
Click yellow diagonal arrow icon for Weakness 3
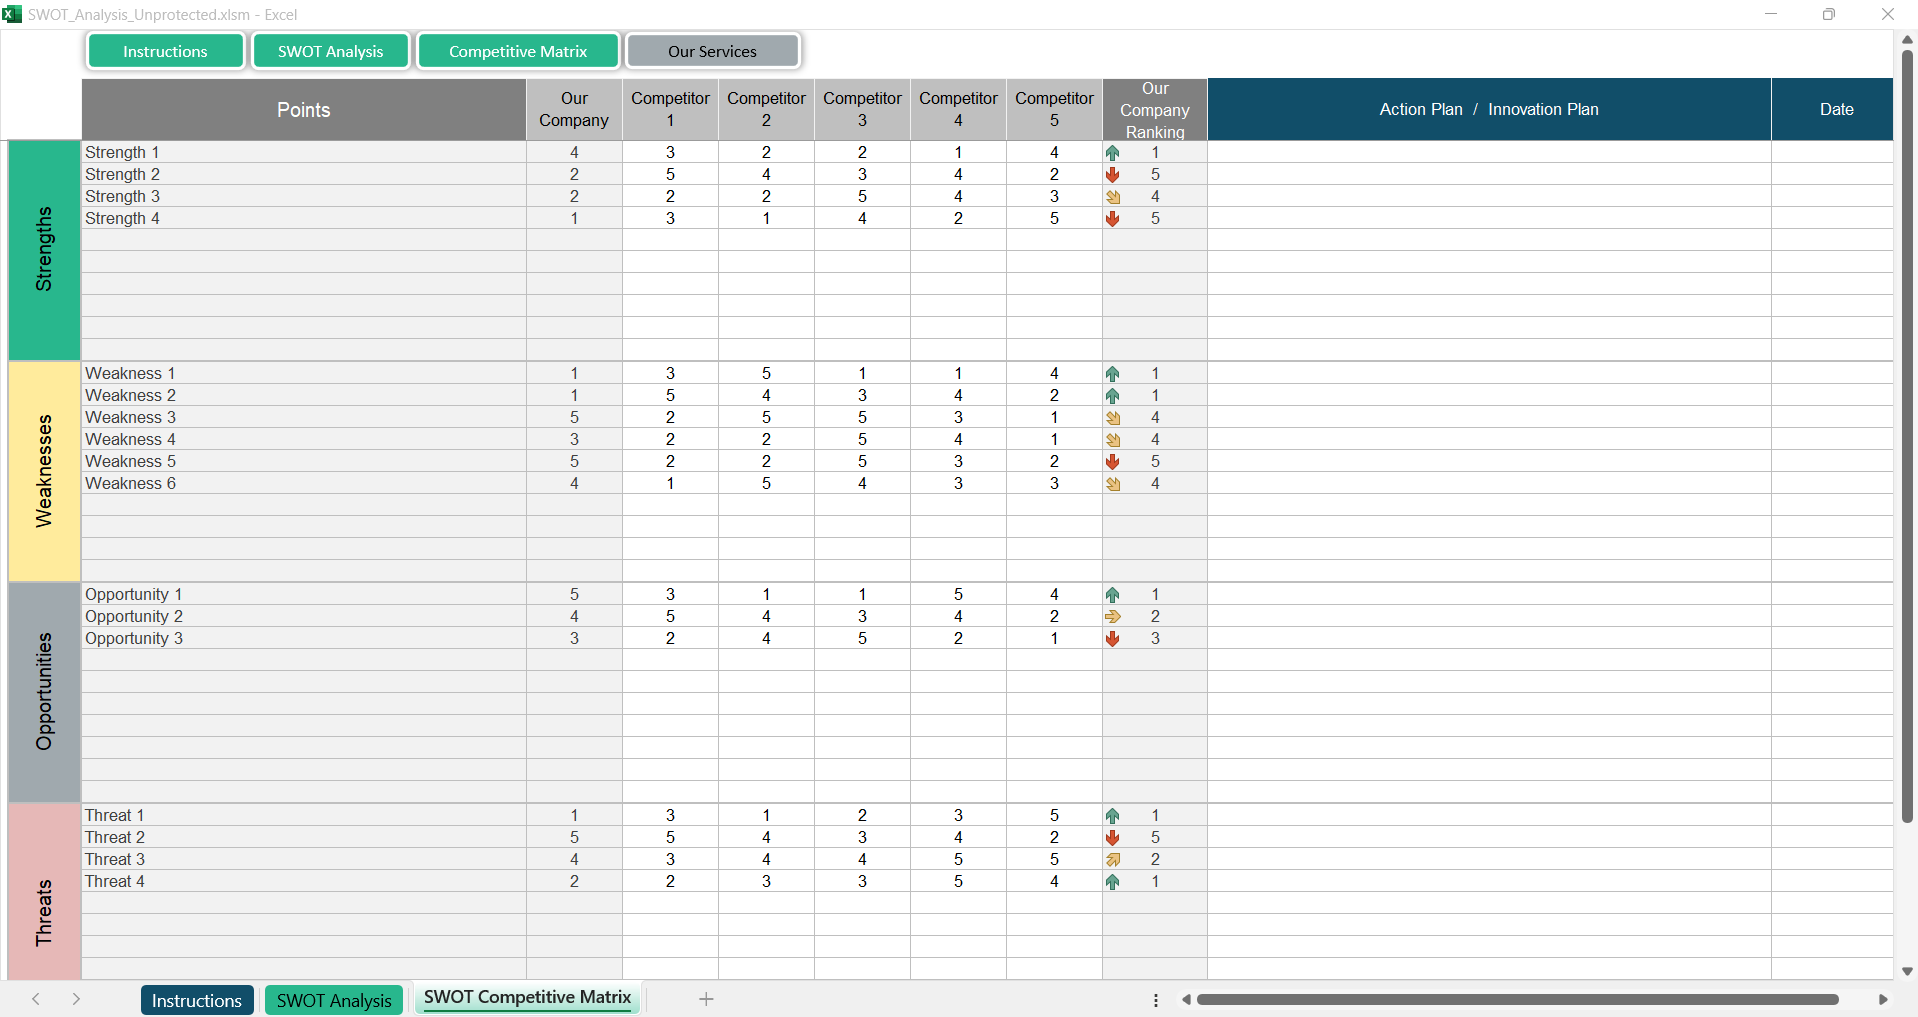click(x=1112, y=418)
